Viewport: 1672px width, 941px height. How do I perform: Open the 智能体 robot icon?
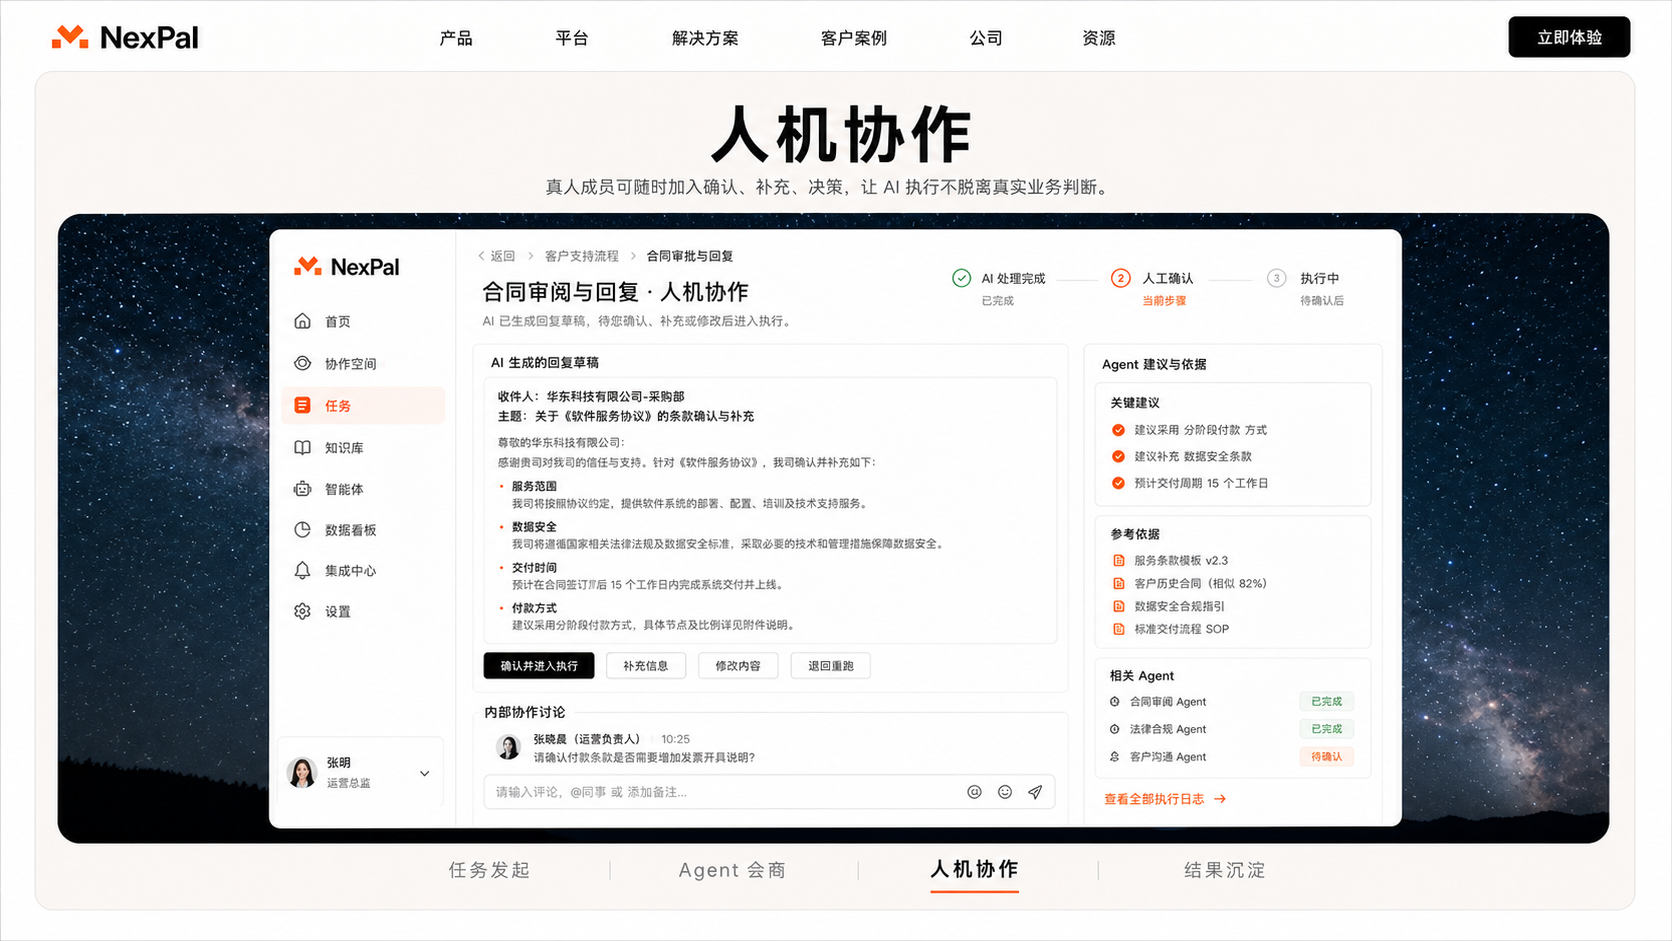pos(302,489)
